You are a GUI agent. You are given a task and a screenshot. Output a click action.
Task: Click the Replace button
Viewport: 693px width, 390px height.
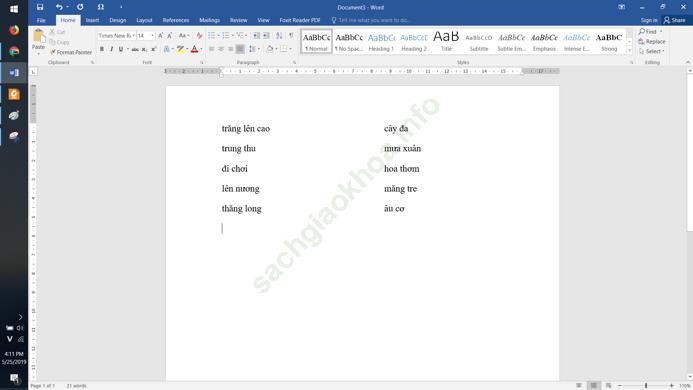(x=652, y=42)
